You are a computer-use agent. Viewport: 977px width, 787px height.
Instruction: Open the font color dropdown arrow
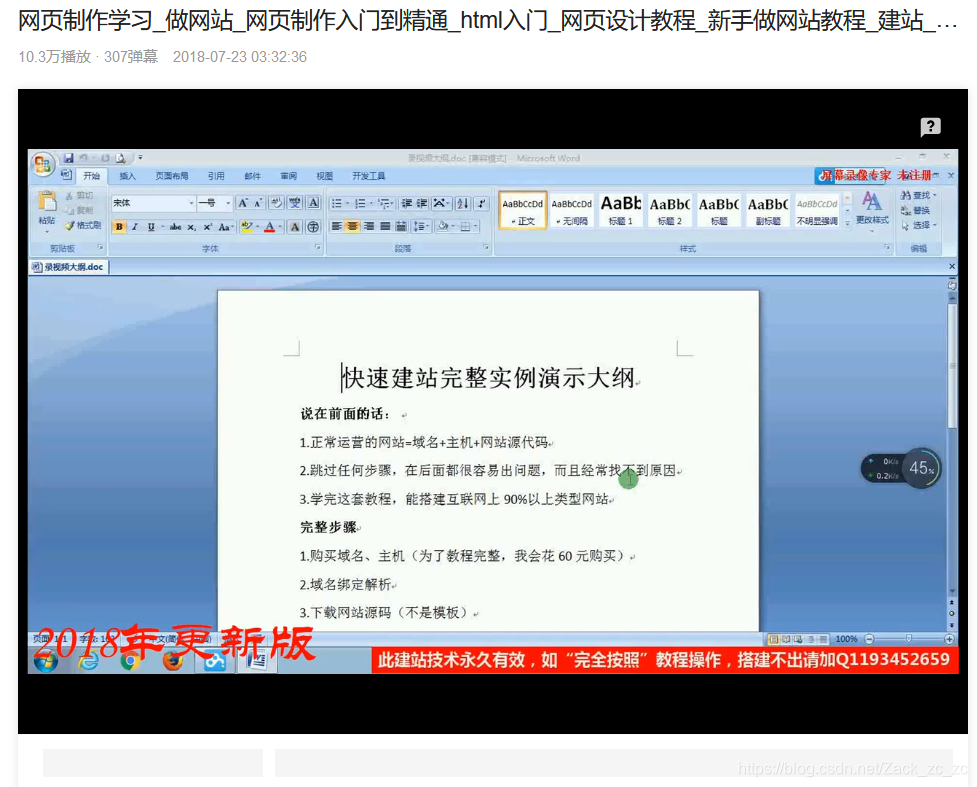pyautogui.click(x=279, y=227)
